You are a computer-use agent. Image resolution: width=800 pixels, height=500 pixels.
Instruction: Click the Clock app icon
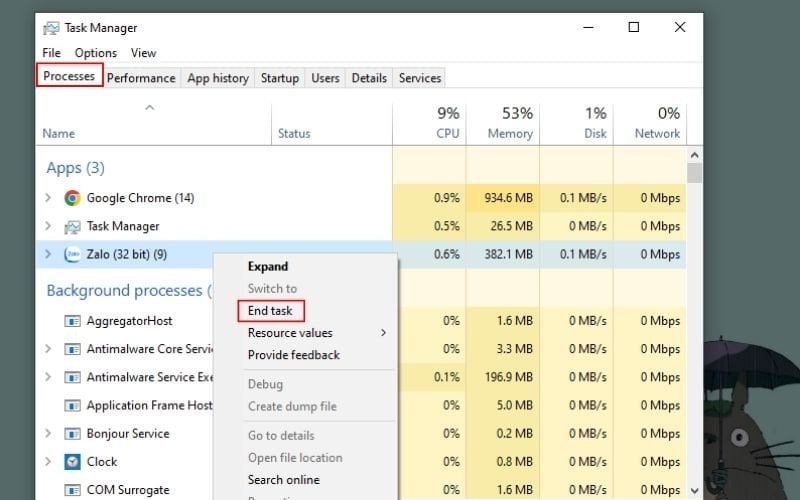point(72,462)
